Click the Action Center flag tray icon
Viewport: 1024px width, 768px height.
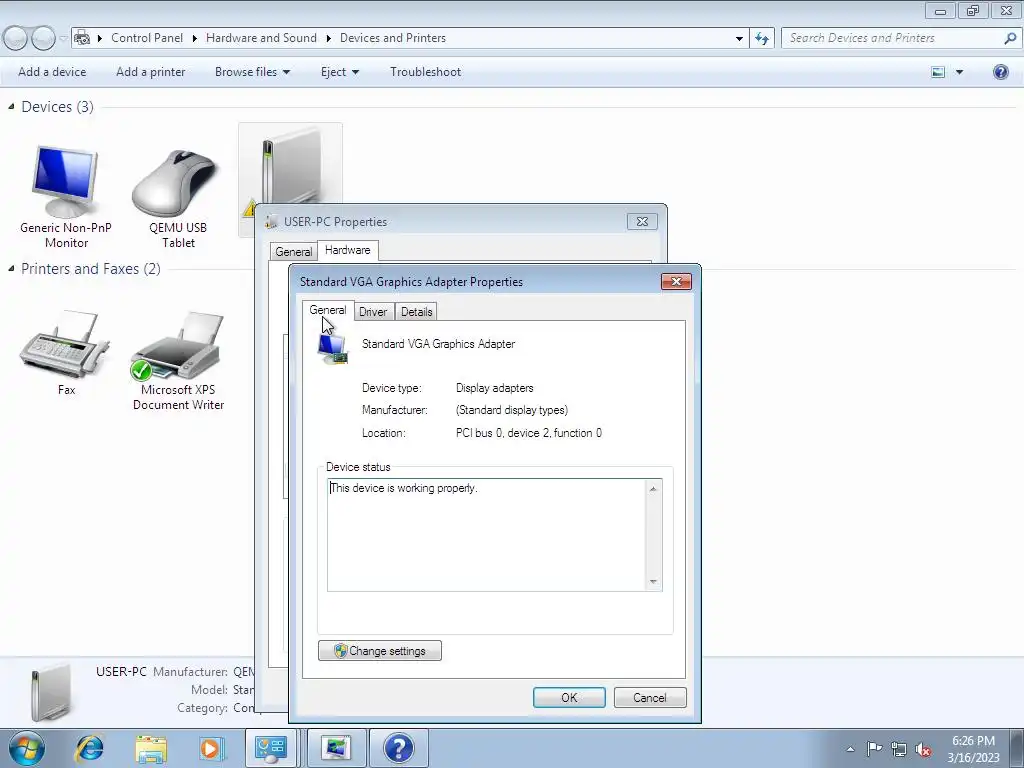tap(874, 749)
